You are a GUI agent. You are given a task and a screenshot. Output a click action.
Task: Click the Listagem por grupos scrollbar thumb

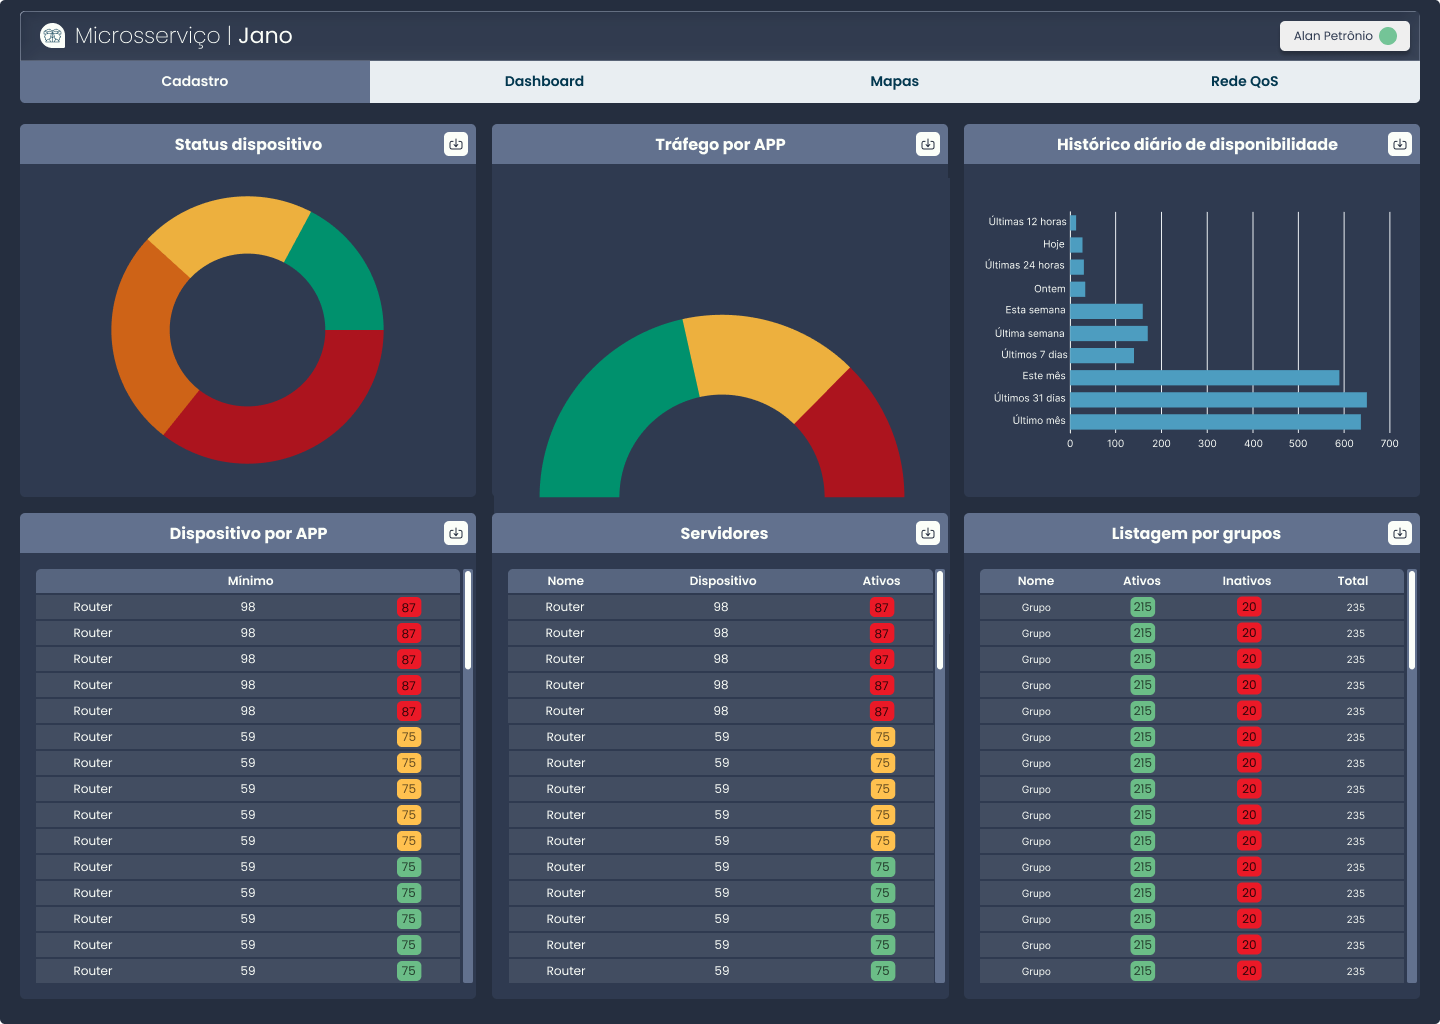click(x=1412, y=620)
